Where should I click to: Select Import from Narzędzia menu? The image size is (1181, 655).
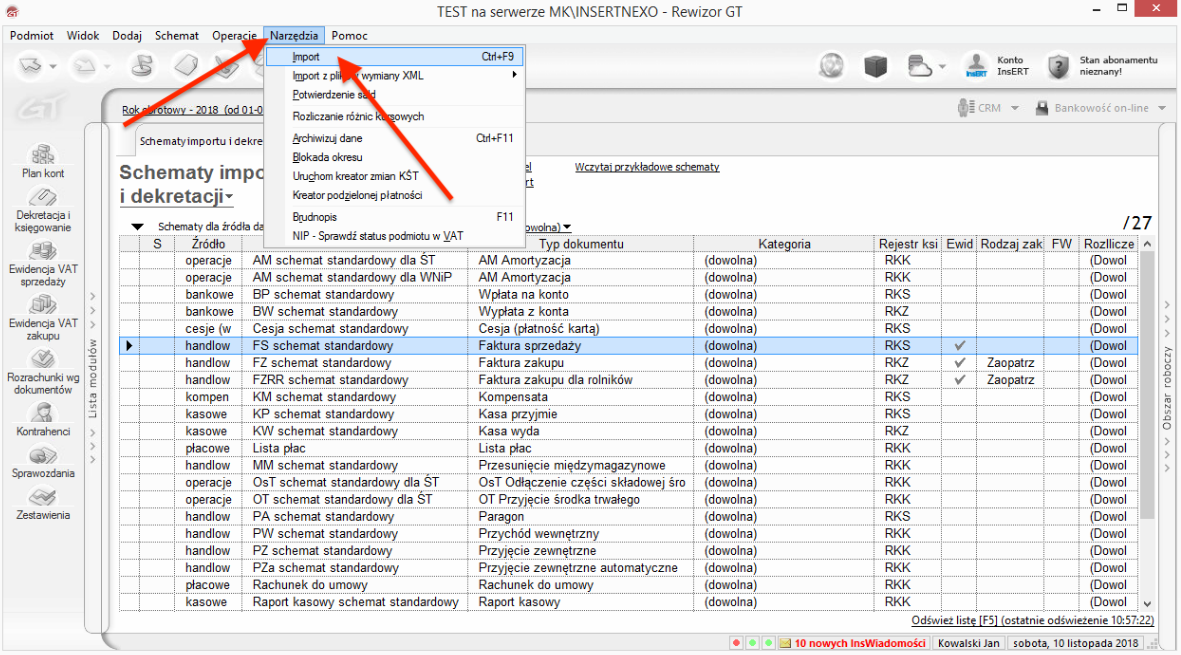click(x=306, y=57)
